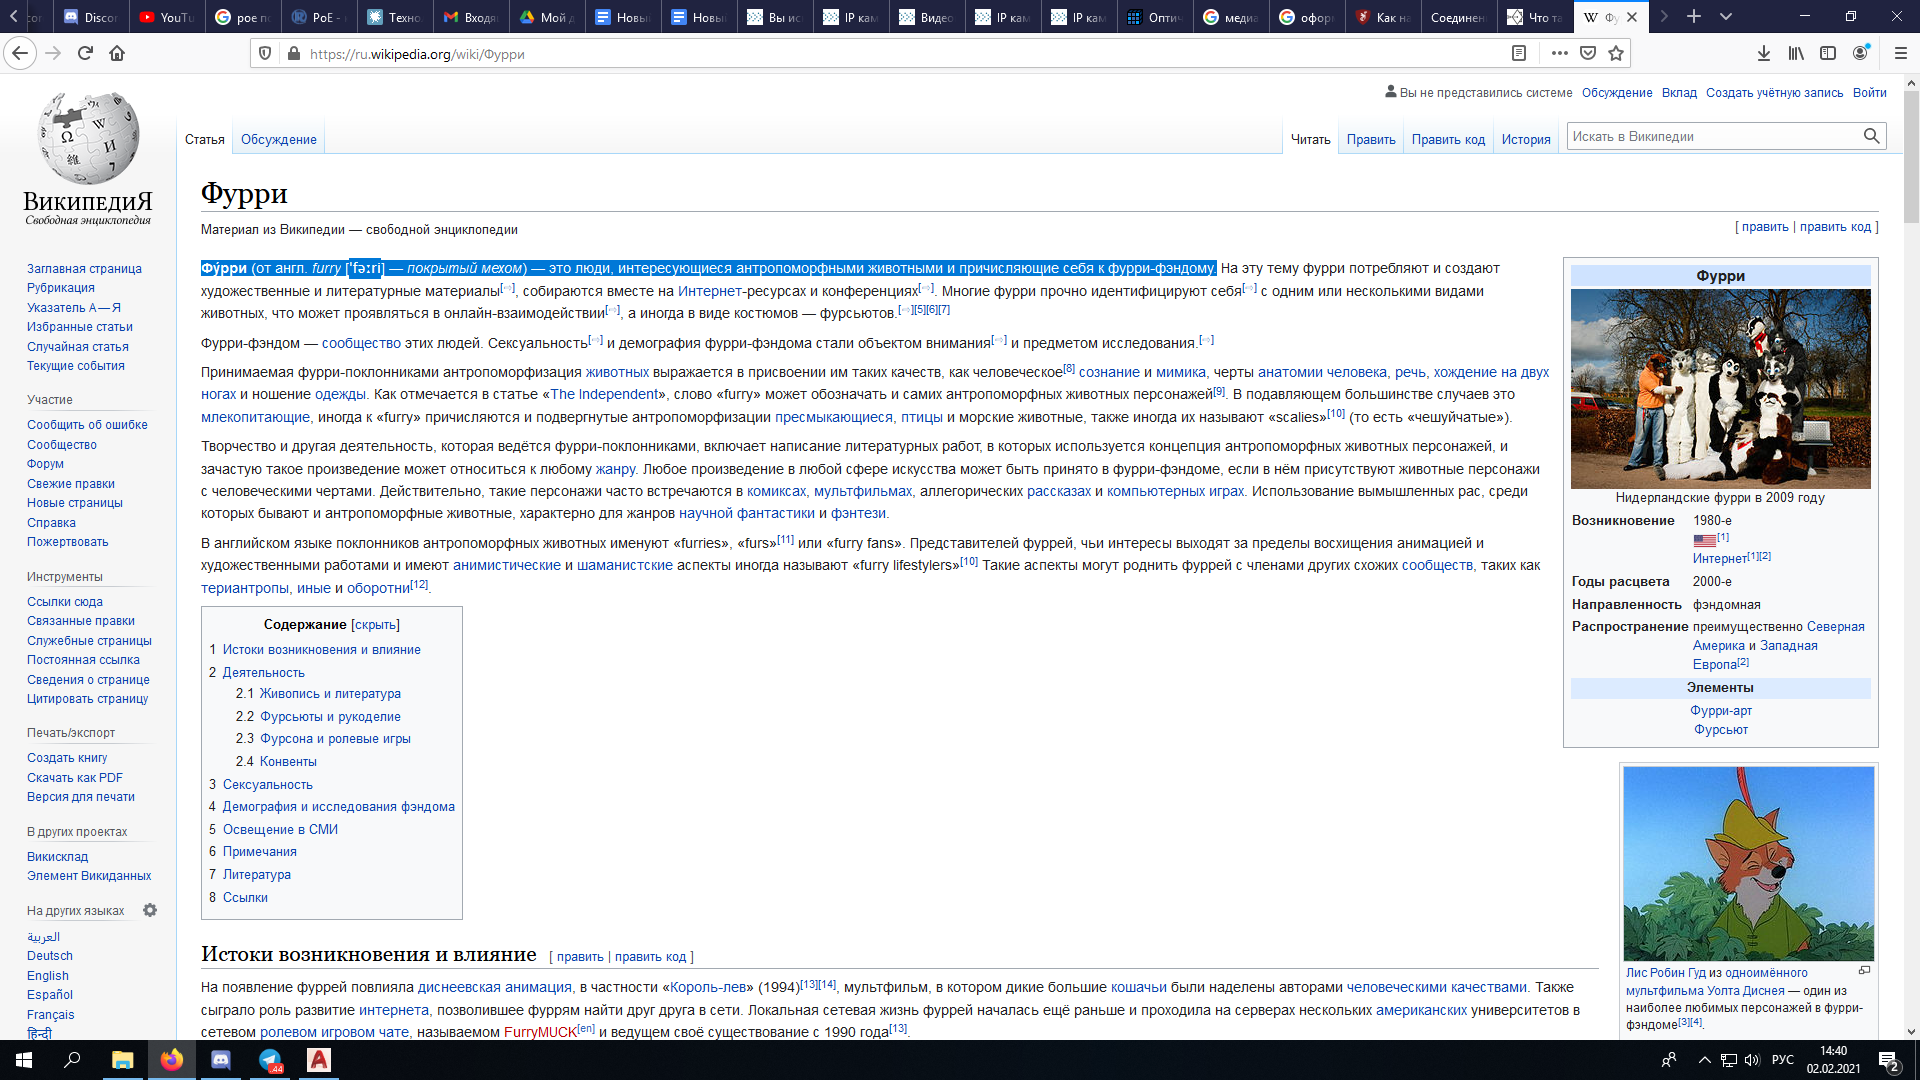Toggle the Sidebars icon
This screenshot has width=1920, height=1080.
pos(1828,53)
